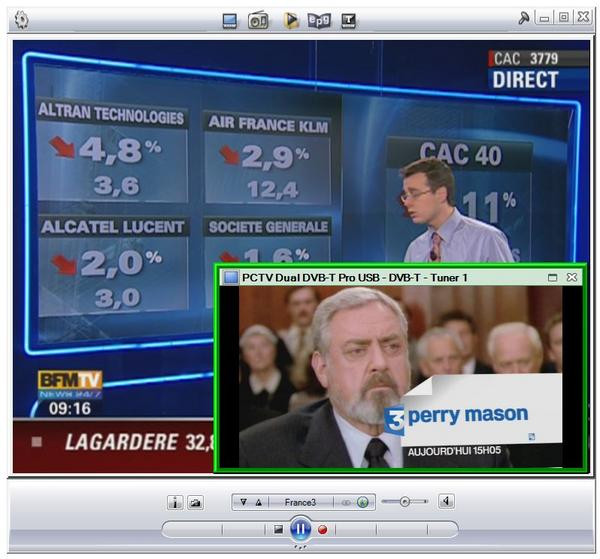Mute audio with the speaker button
Image resolution: width=600 pixels, height=559 pixels.
[446, 501]
